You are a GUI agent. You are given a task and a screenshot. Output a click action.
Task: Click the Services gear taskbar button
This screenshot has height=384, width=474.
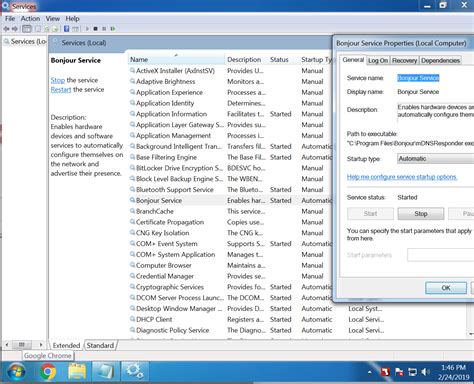click(134, 372)
